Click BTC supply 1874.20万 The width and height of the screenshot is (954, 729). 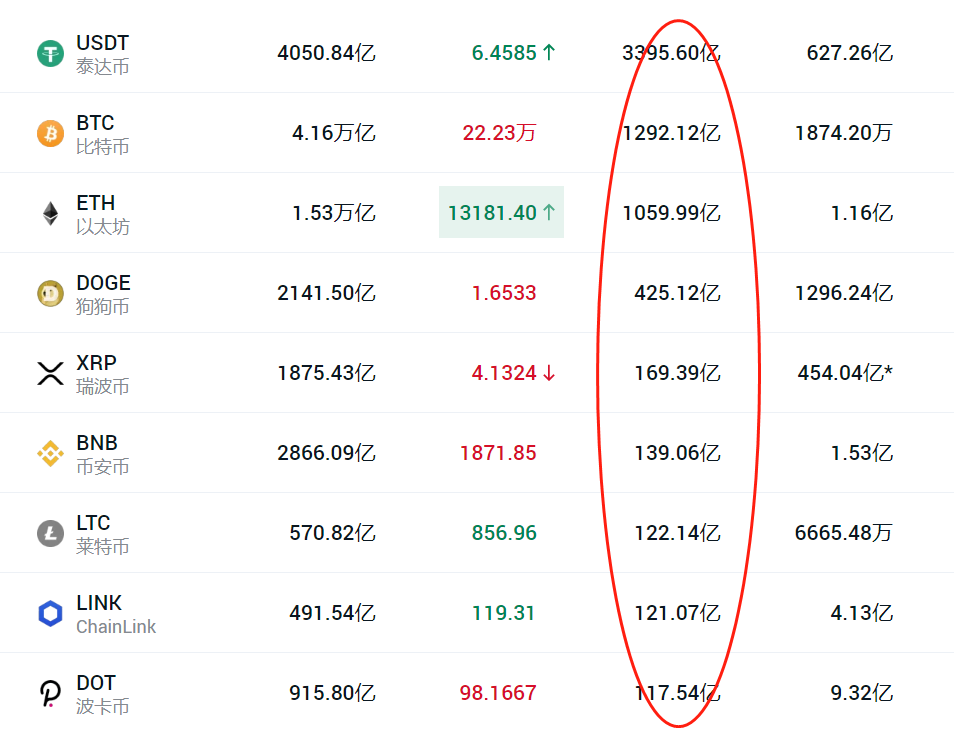(844, 133)
